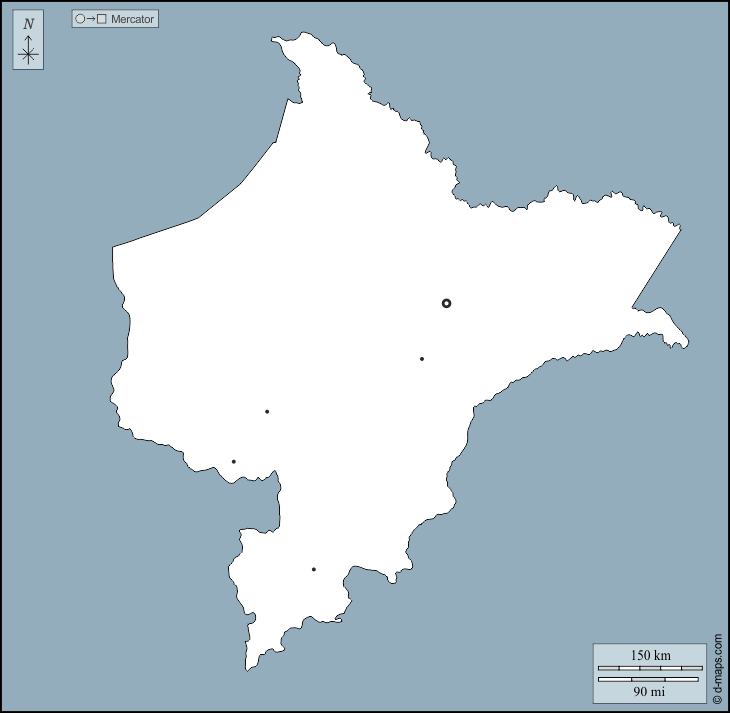The height and width of the screenshot is (713, 730).
Task: Select the westernmost city dot on the map
Action: 234,462
